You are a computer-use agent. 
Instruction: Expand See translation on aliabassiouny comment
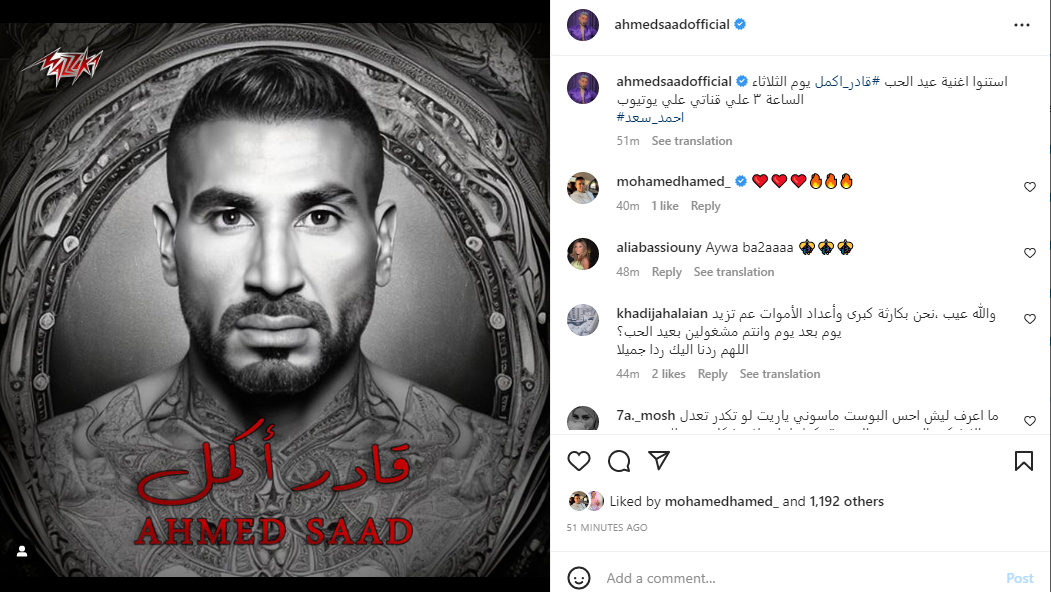tap(734, 272)
